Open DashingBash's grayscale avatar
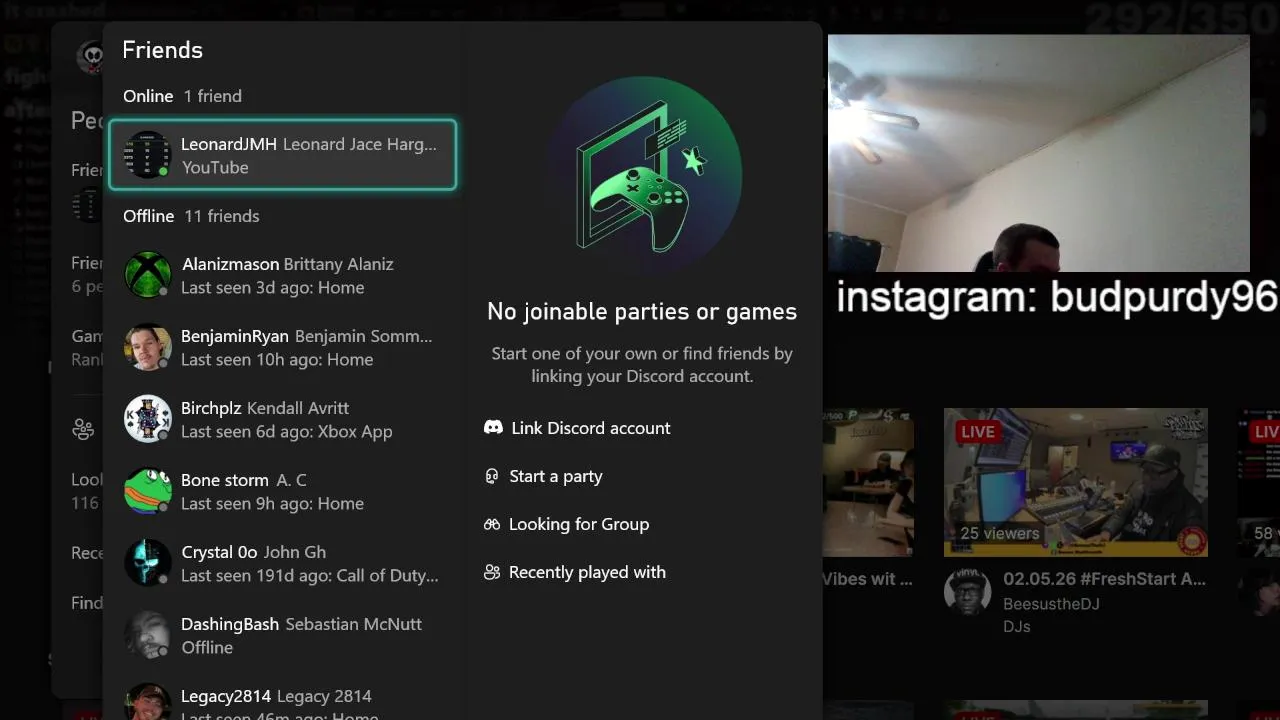Screen dimensions: 1280x720 [x=147, y=635]
